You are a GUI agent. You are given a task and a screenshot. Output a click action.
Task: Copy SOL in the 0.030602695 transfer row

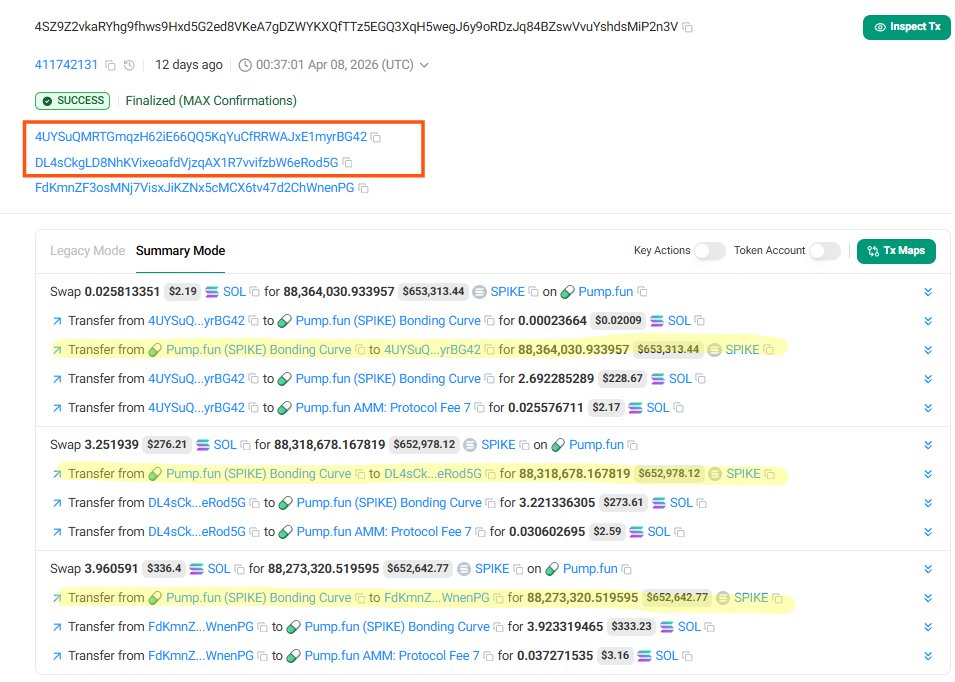(680, 533)
